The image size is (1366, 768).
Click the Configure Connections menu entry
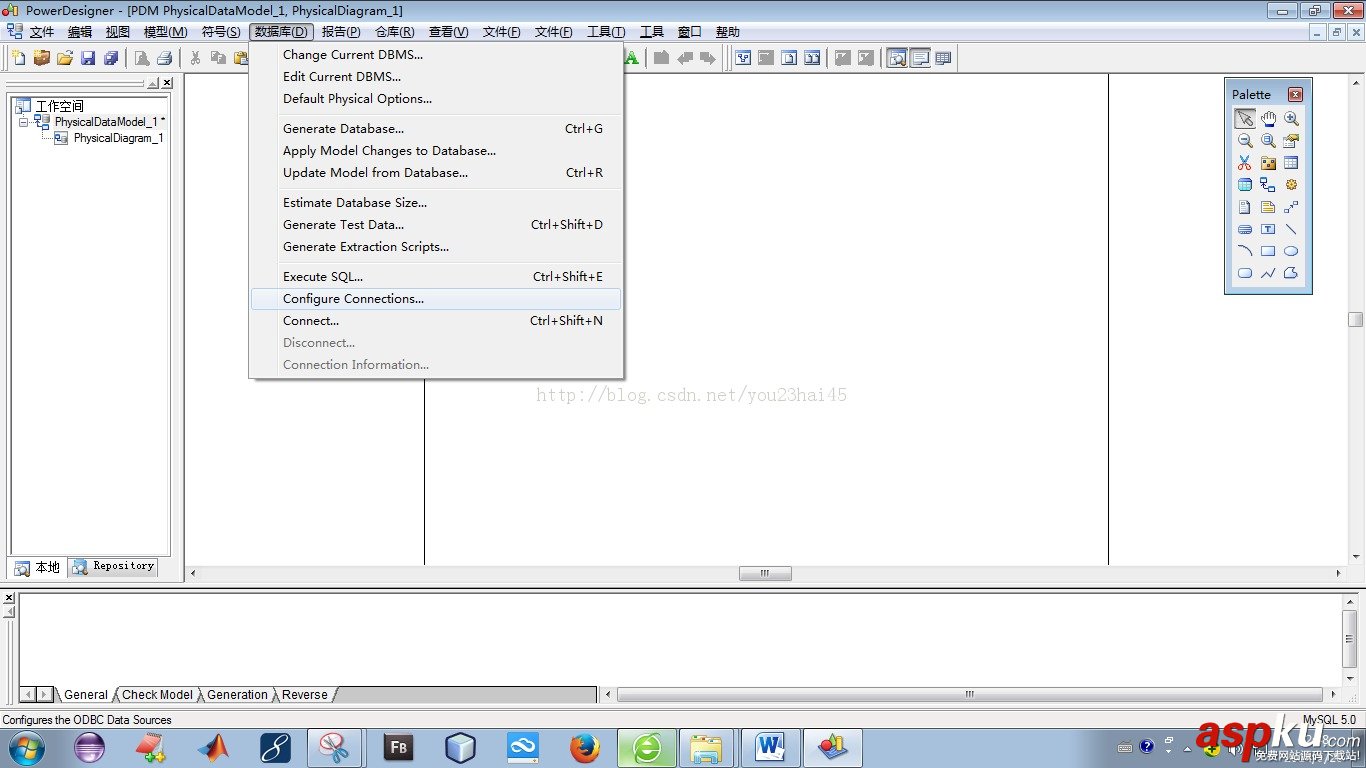pyautogui.click(x=353, y=298)
